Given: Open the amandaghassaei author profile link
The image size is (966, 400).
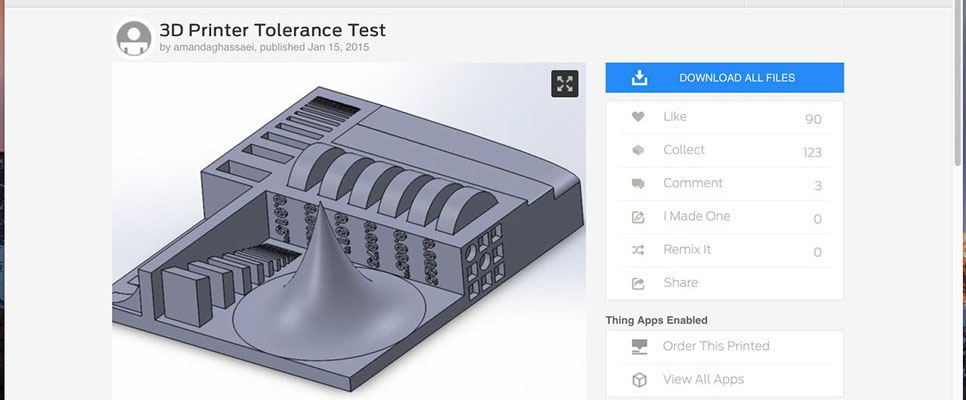Looking at the screenshot, I should pos(214,47).
